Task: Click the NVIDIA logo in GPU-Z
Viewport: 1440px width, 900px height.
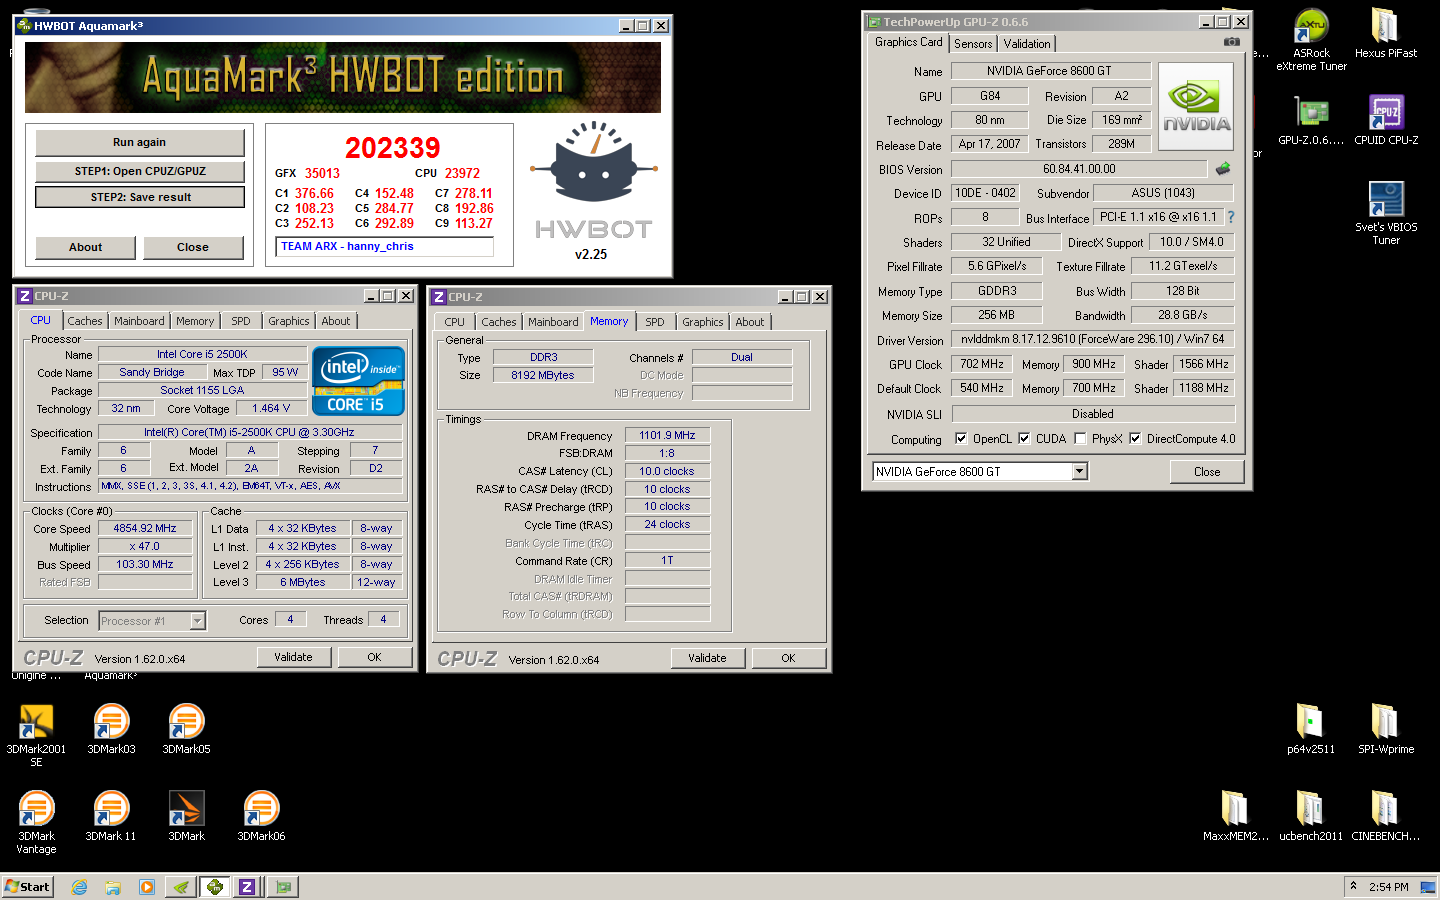Action: 1196,108
